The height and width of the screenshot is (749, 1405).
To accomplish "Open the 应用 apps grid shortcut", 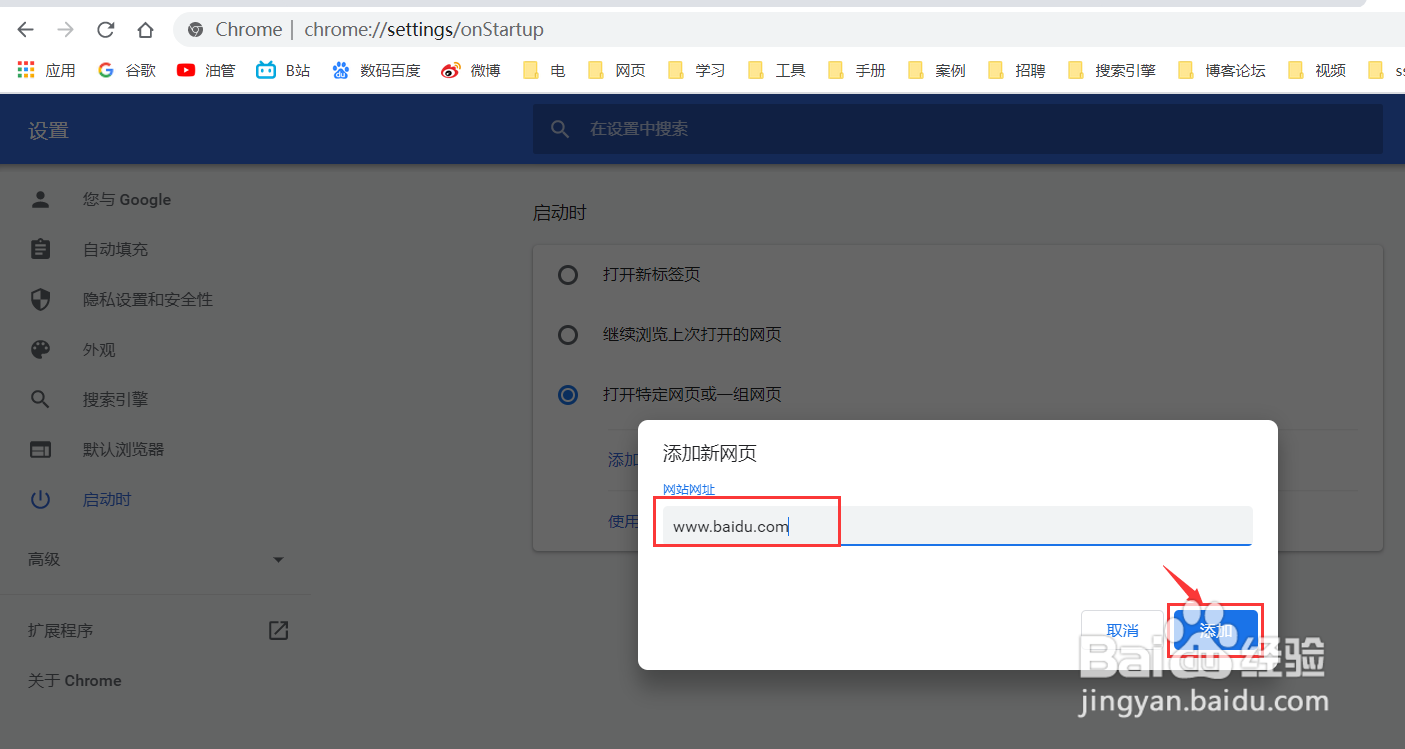I will pyautogui.click(x=46, y=70).
